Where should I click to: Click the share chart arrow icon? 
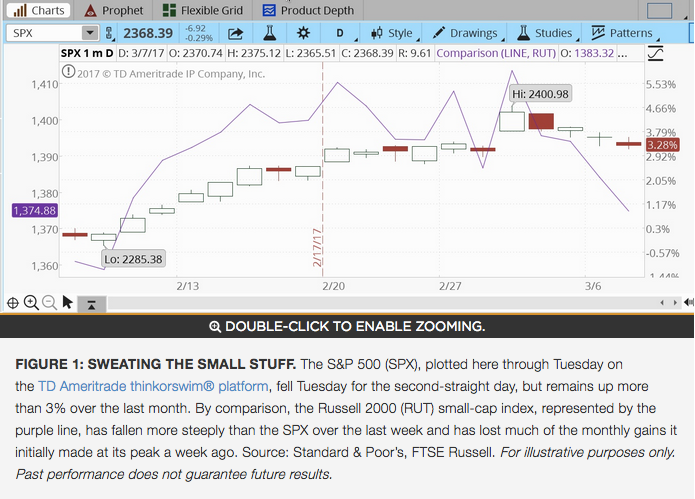click(x=235, y=33)
